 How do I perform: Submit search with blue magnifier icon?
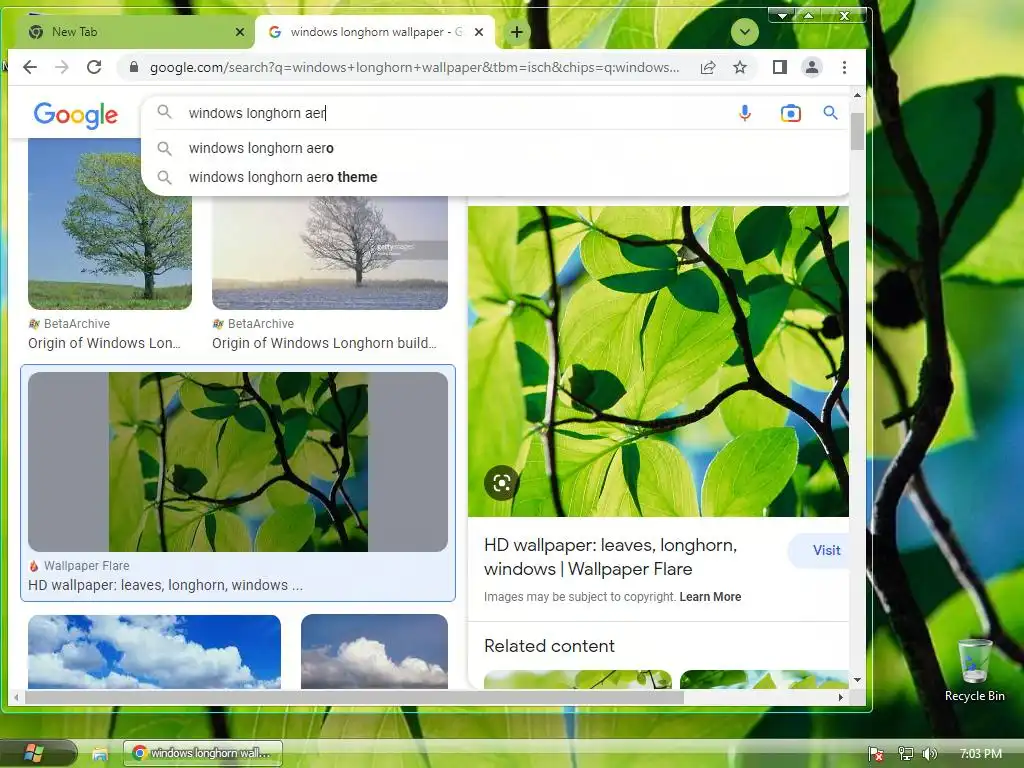pyautogui.click(x=830, y=113)
